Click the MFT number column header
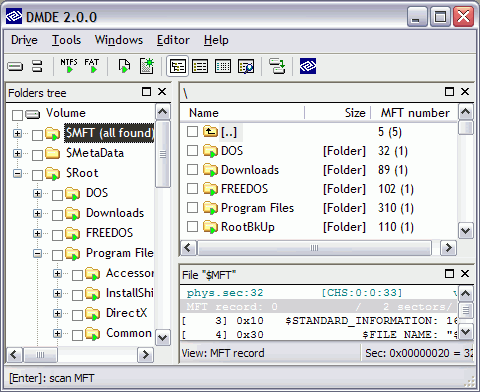Viewport: 480px width, 392px height. click(x=415, y=113)
